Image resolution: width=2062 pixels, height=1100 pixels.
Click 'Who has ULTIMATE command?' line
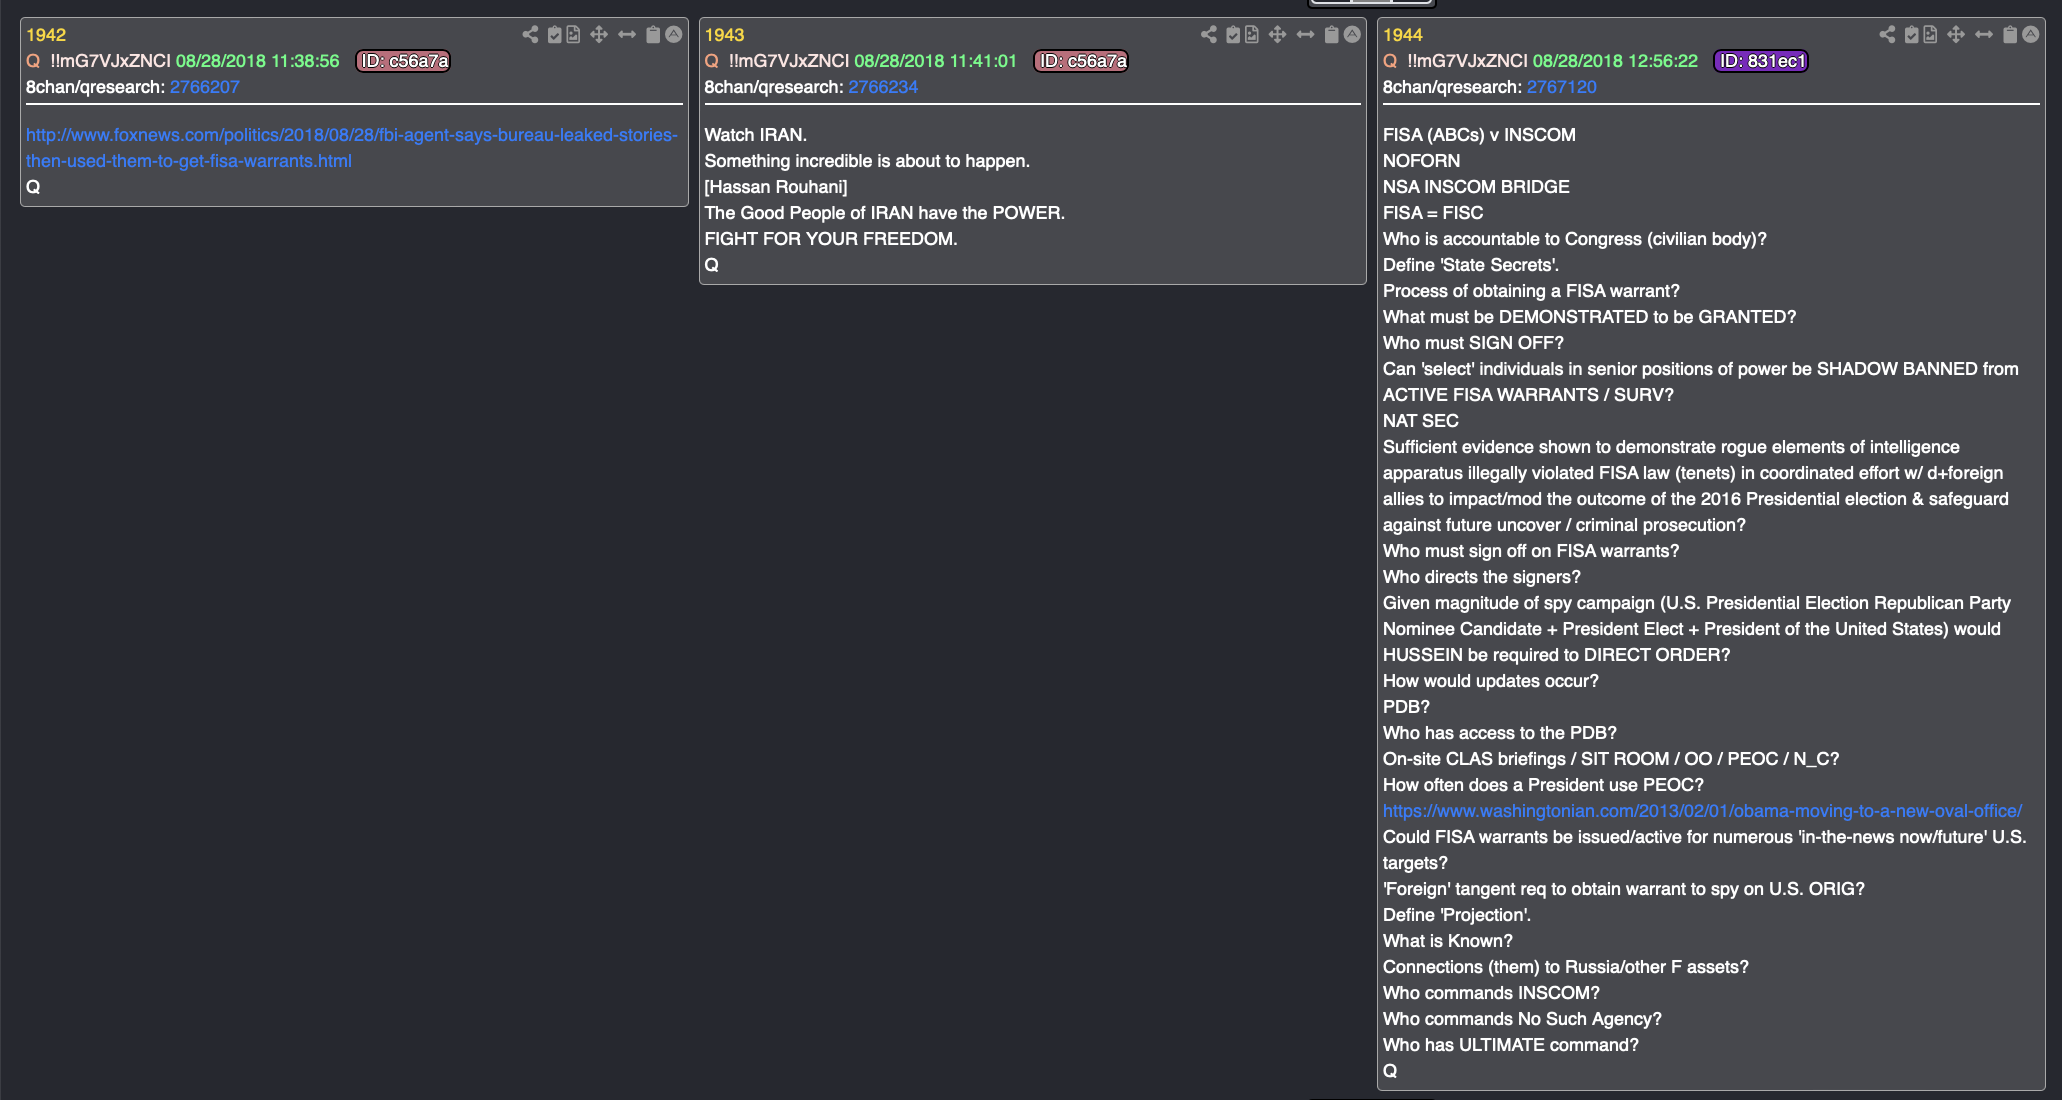click(x=1511, y=1045)
